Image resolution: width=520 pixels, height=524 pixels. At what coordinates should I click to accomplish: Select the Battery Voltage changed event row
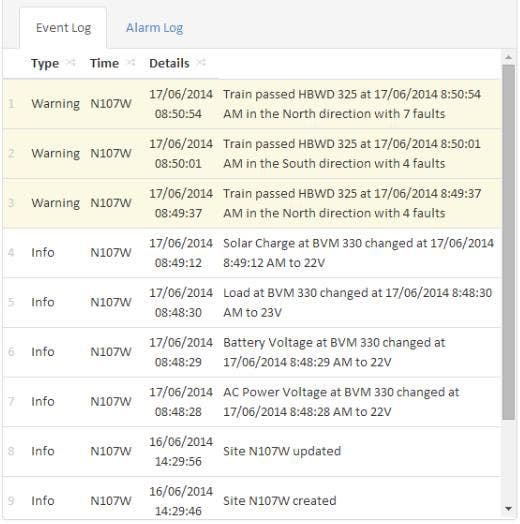252,352
